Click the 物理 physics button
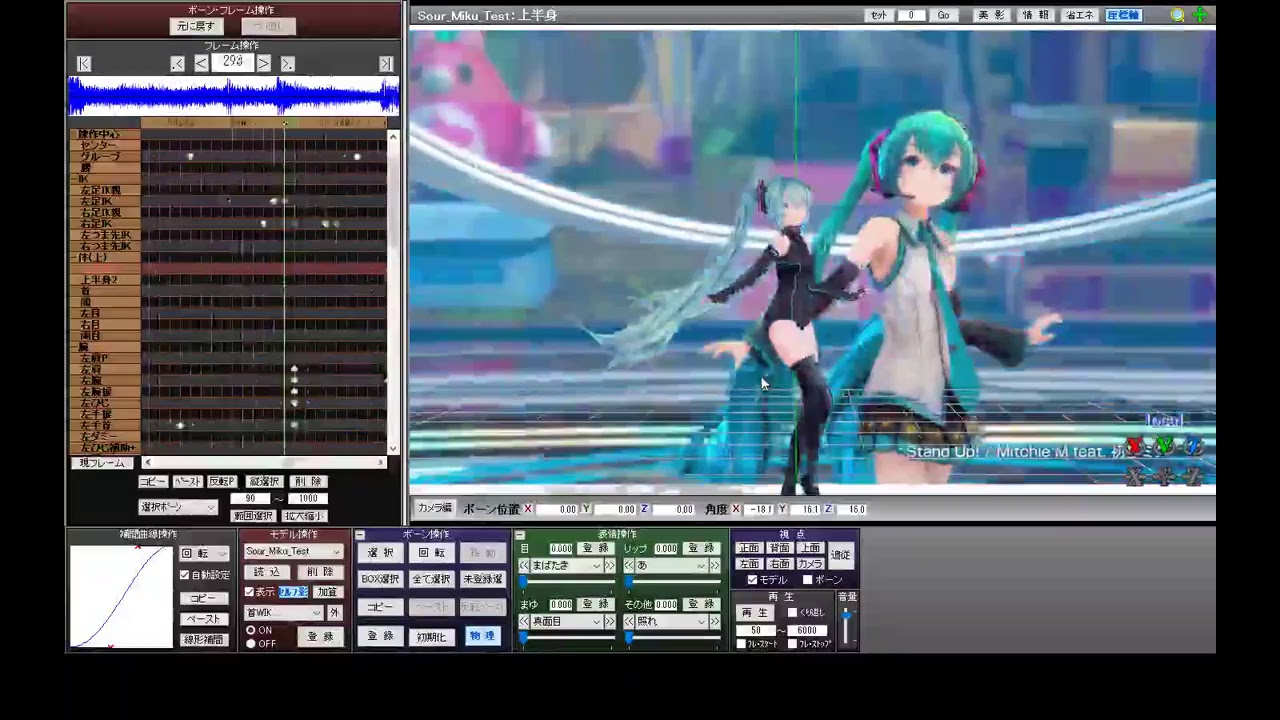1280x720 pixels. 482,636
